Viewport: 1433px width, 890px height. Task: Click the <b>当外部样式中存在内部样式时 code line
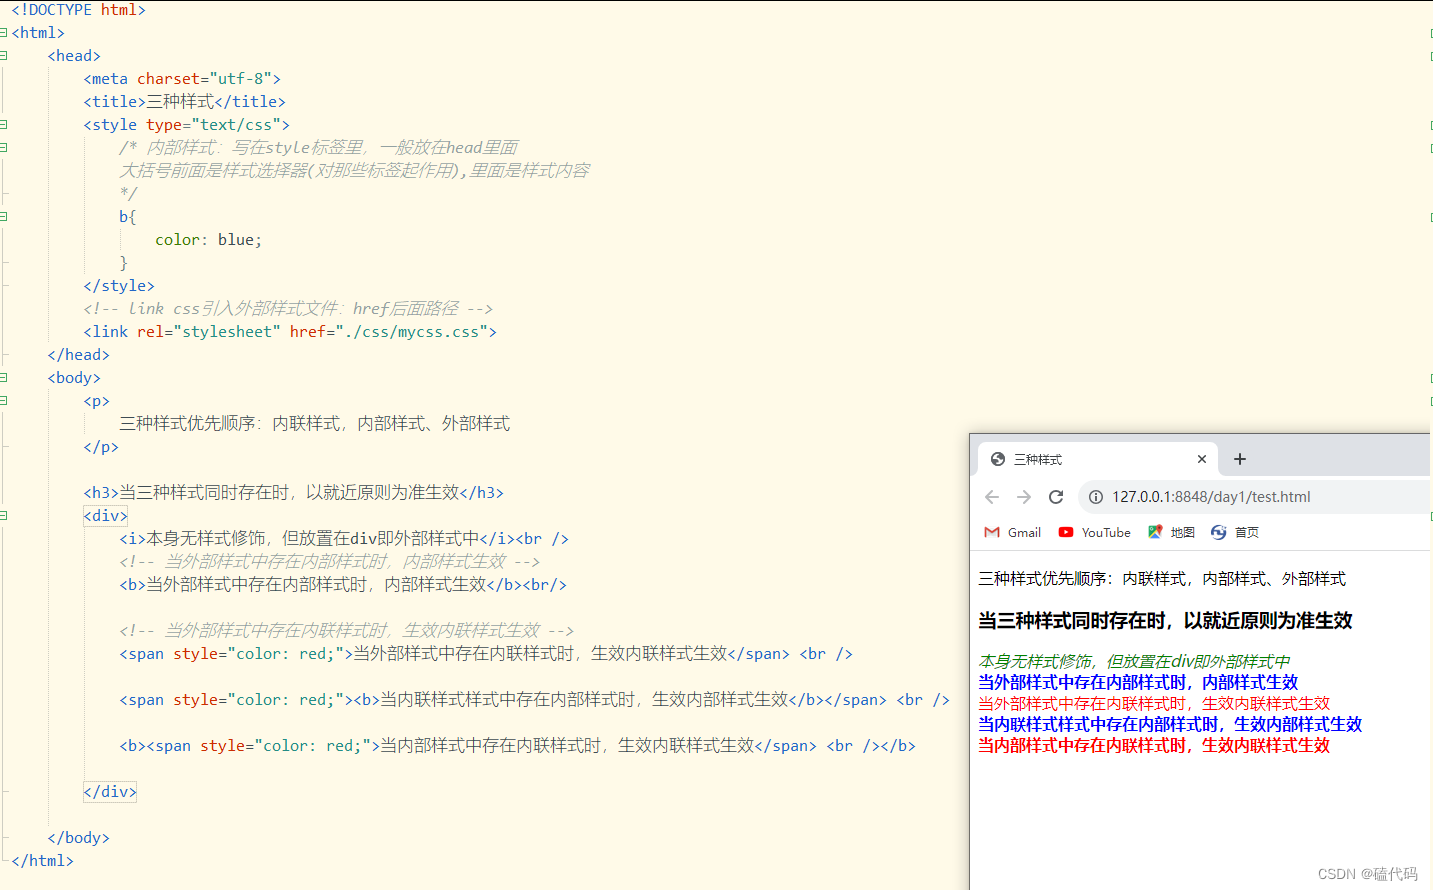(x=343, y=585)
